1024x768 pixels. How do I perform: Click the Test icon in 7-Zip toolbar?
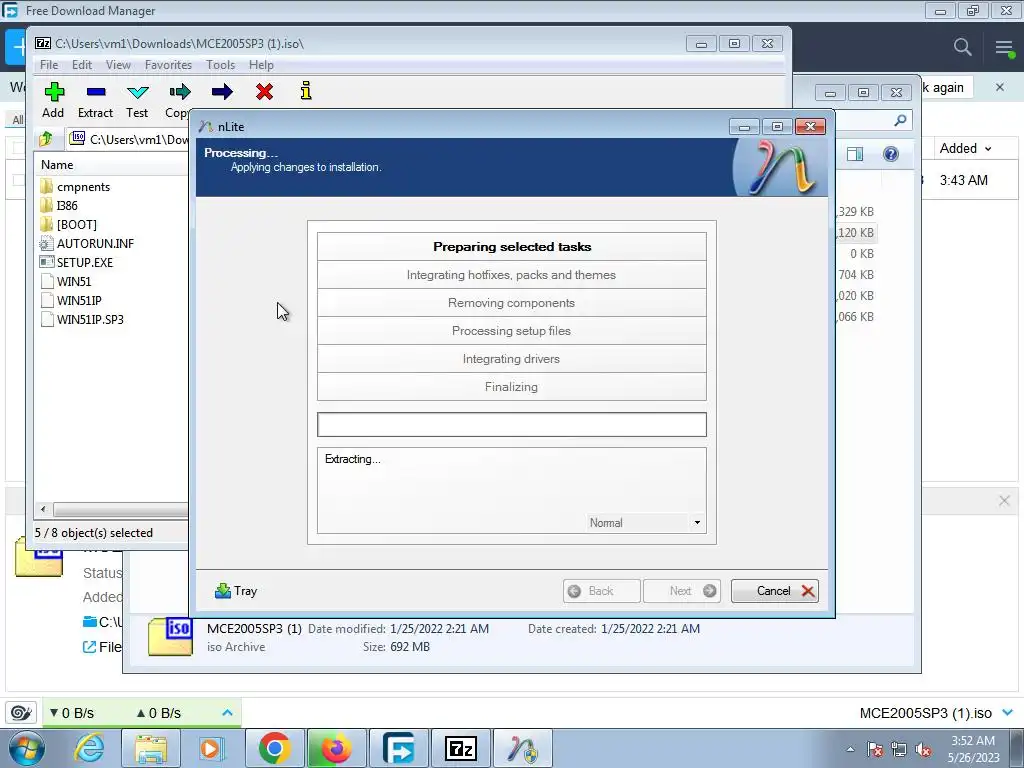tap(137, 92)
